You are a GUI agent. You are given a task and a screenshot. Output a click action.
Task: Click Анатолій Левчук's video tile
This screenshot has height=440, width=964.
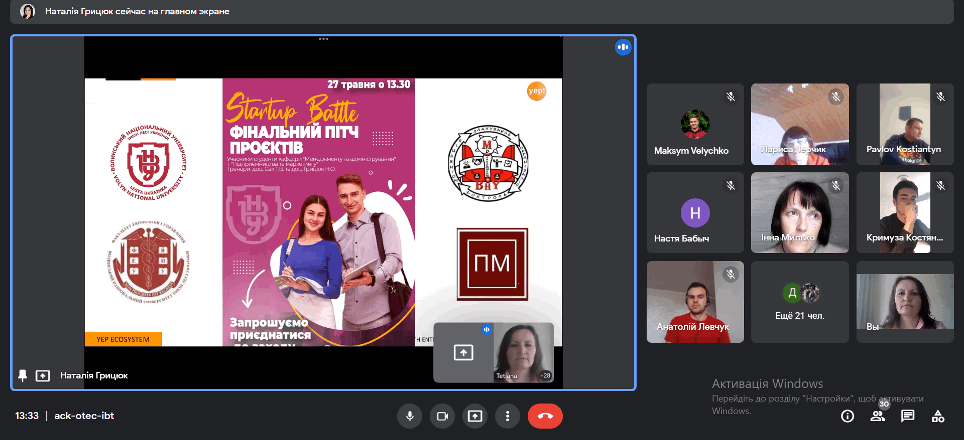(695, 301)
